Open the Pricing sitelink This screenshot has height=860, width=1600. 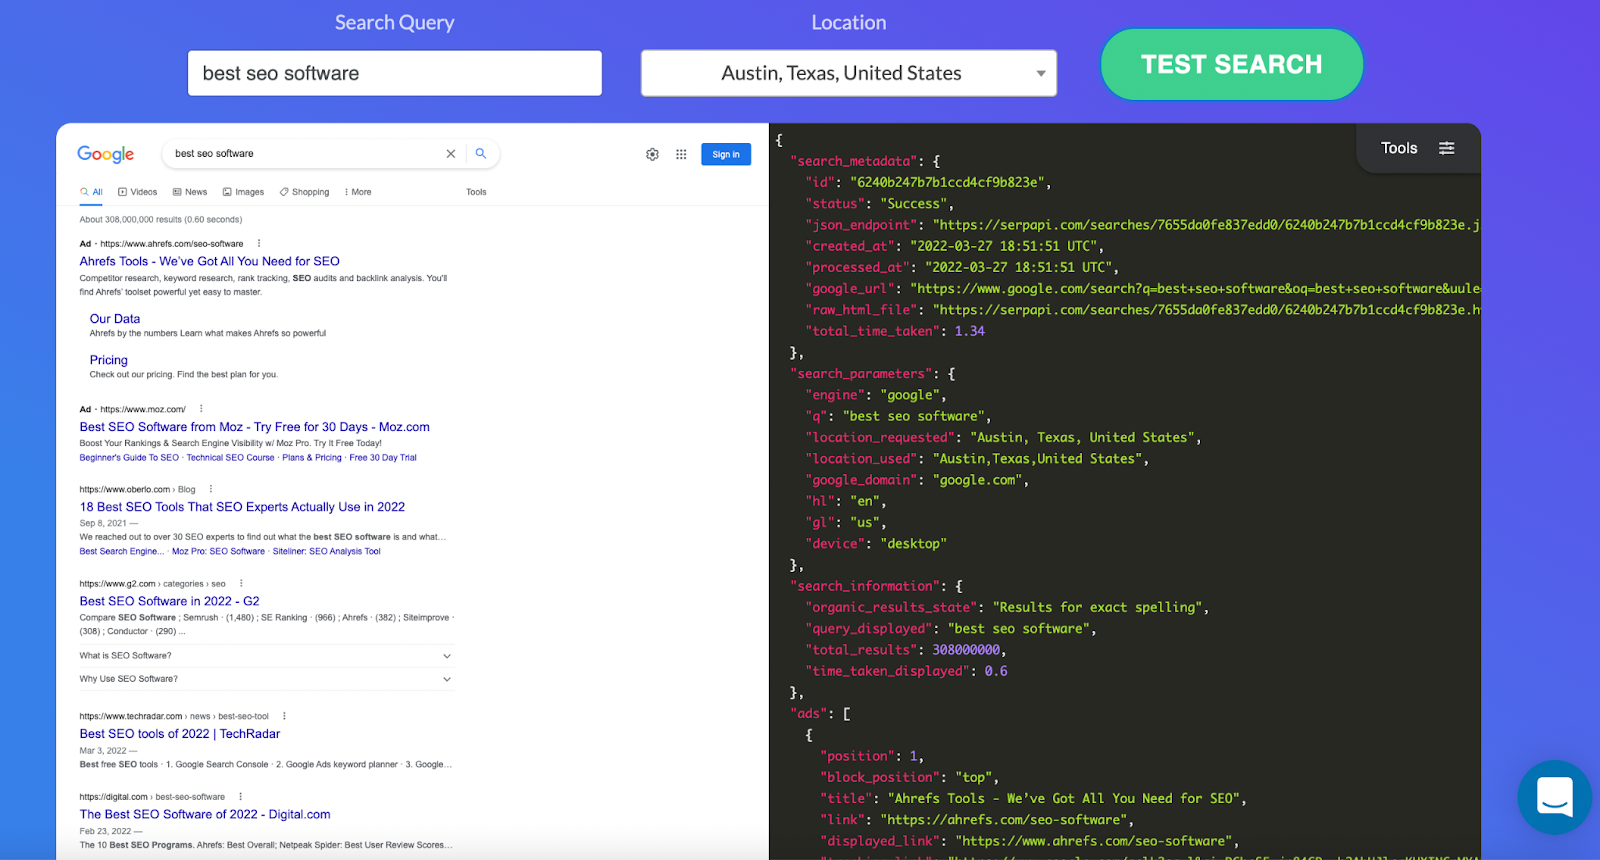(109, 360)
